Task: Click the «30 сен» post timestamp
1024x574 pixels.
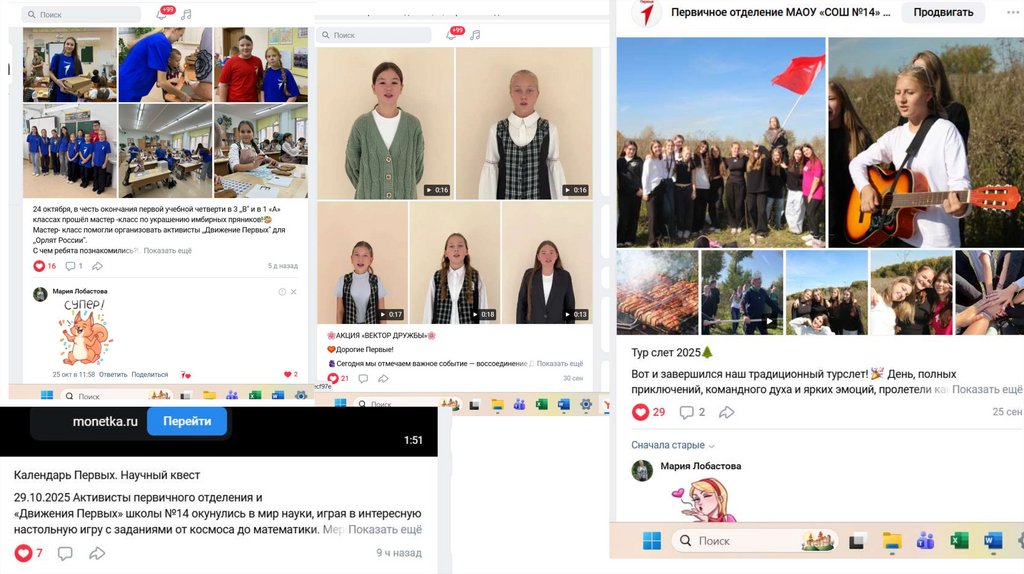Action: tap(573, 378)
